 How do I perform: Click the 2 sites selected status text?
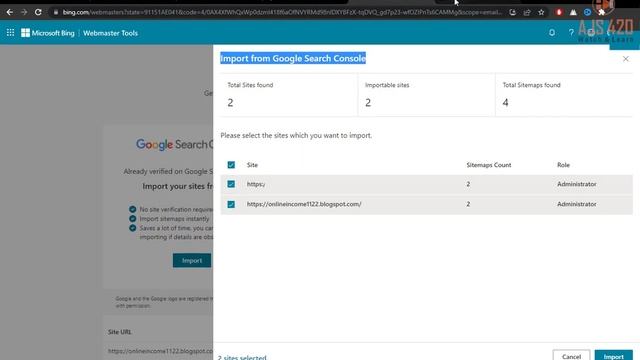click(242, 357)
